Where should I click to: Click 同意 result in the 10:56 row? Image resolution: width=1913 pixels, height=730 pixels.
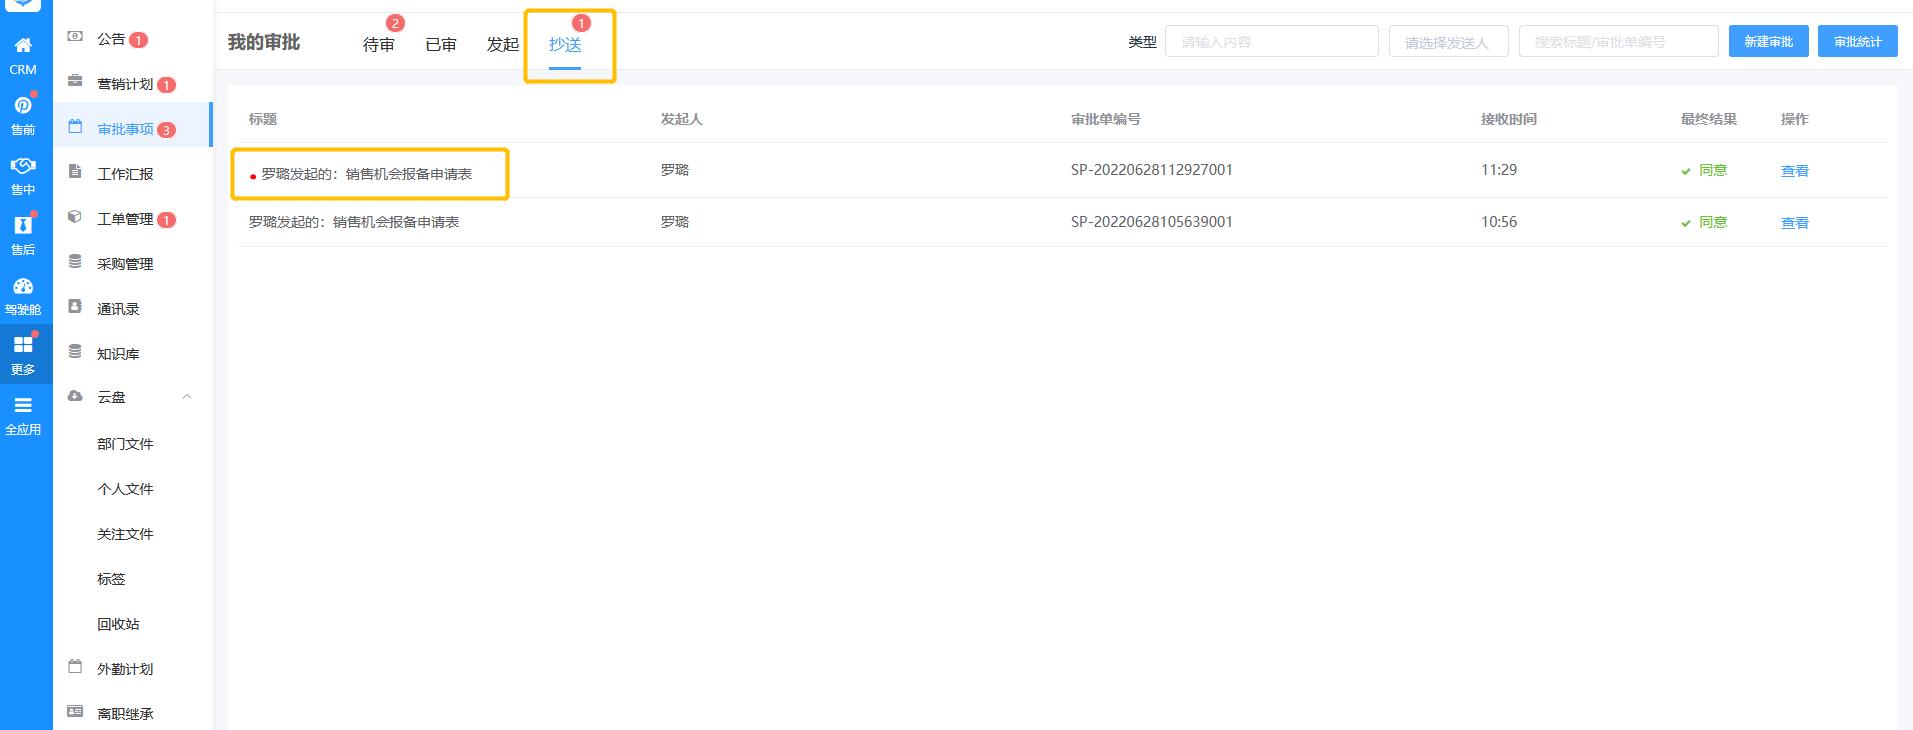1713,222
